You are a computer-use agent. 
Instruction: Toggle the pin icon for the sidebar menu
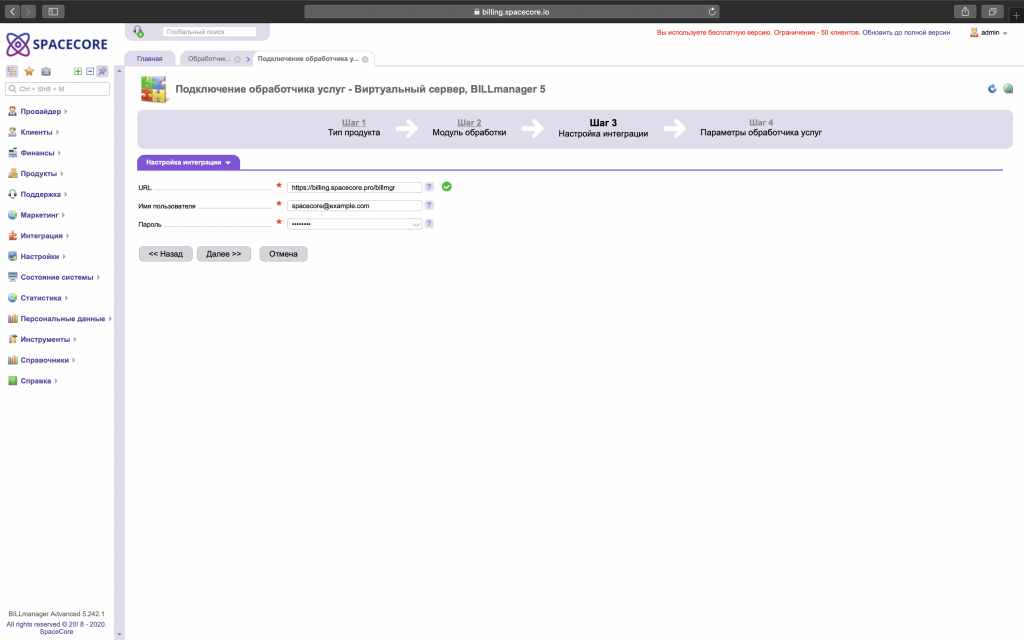click(x=103, y=71)
